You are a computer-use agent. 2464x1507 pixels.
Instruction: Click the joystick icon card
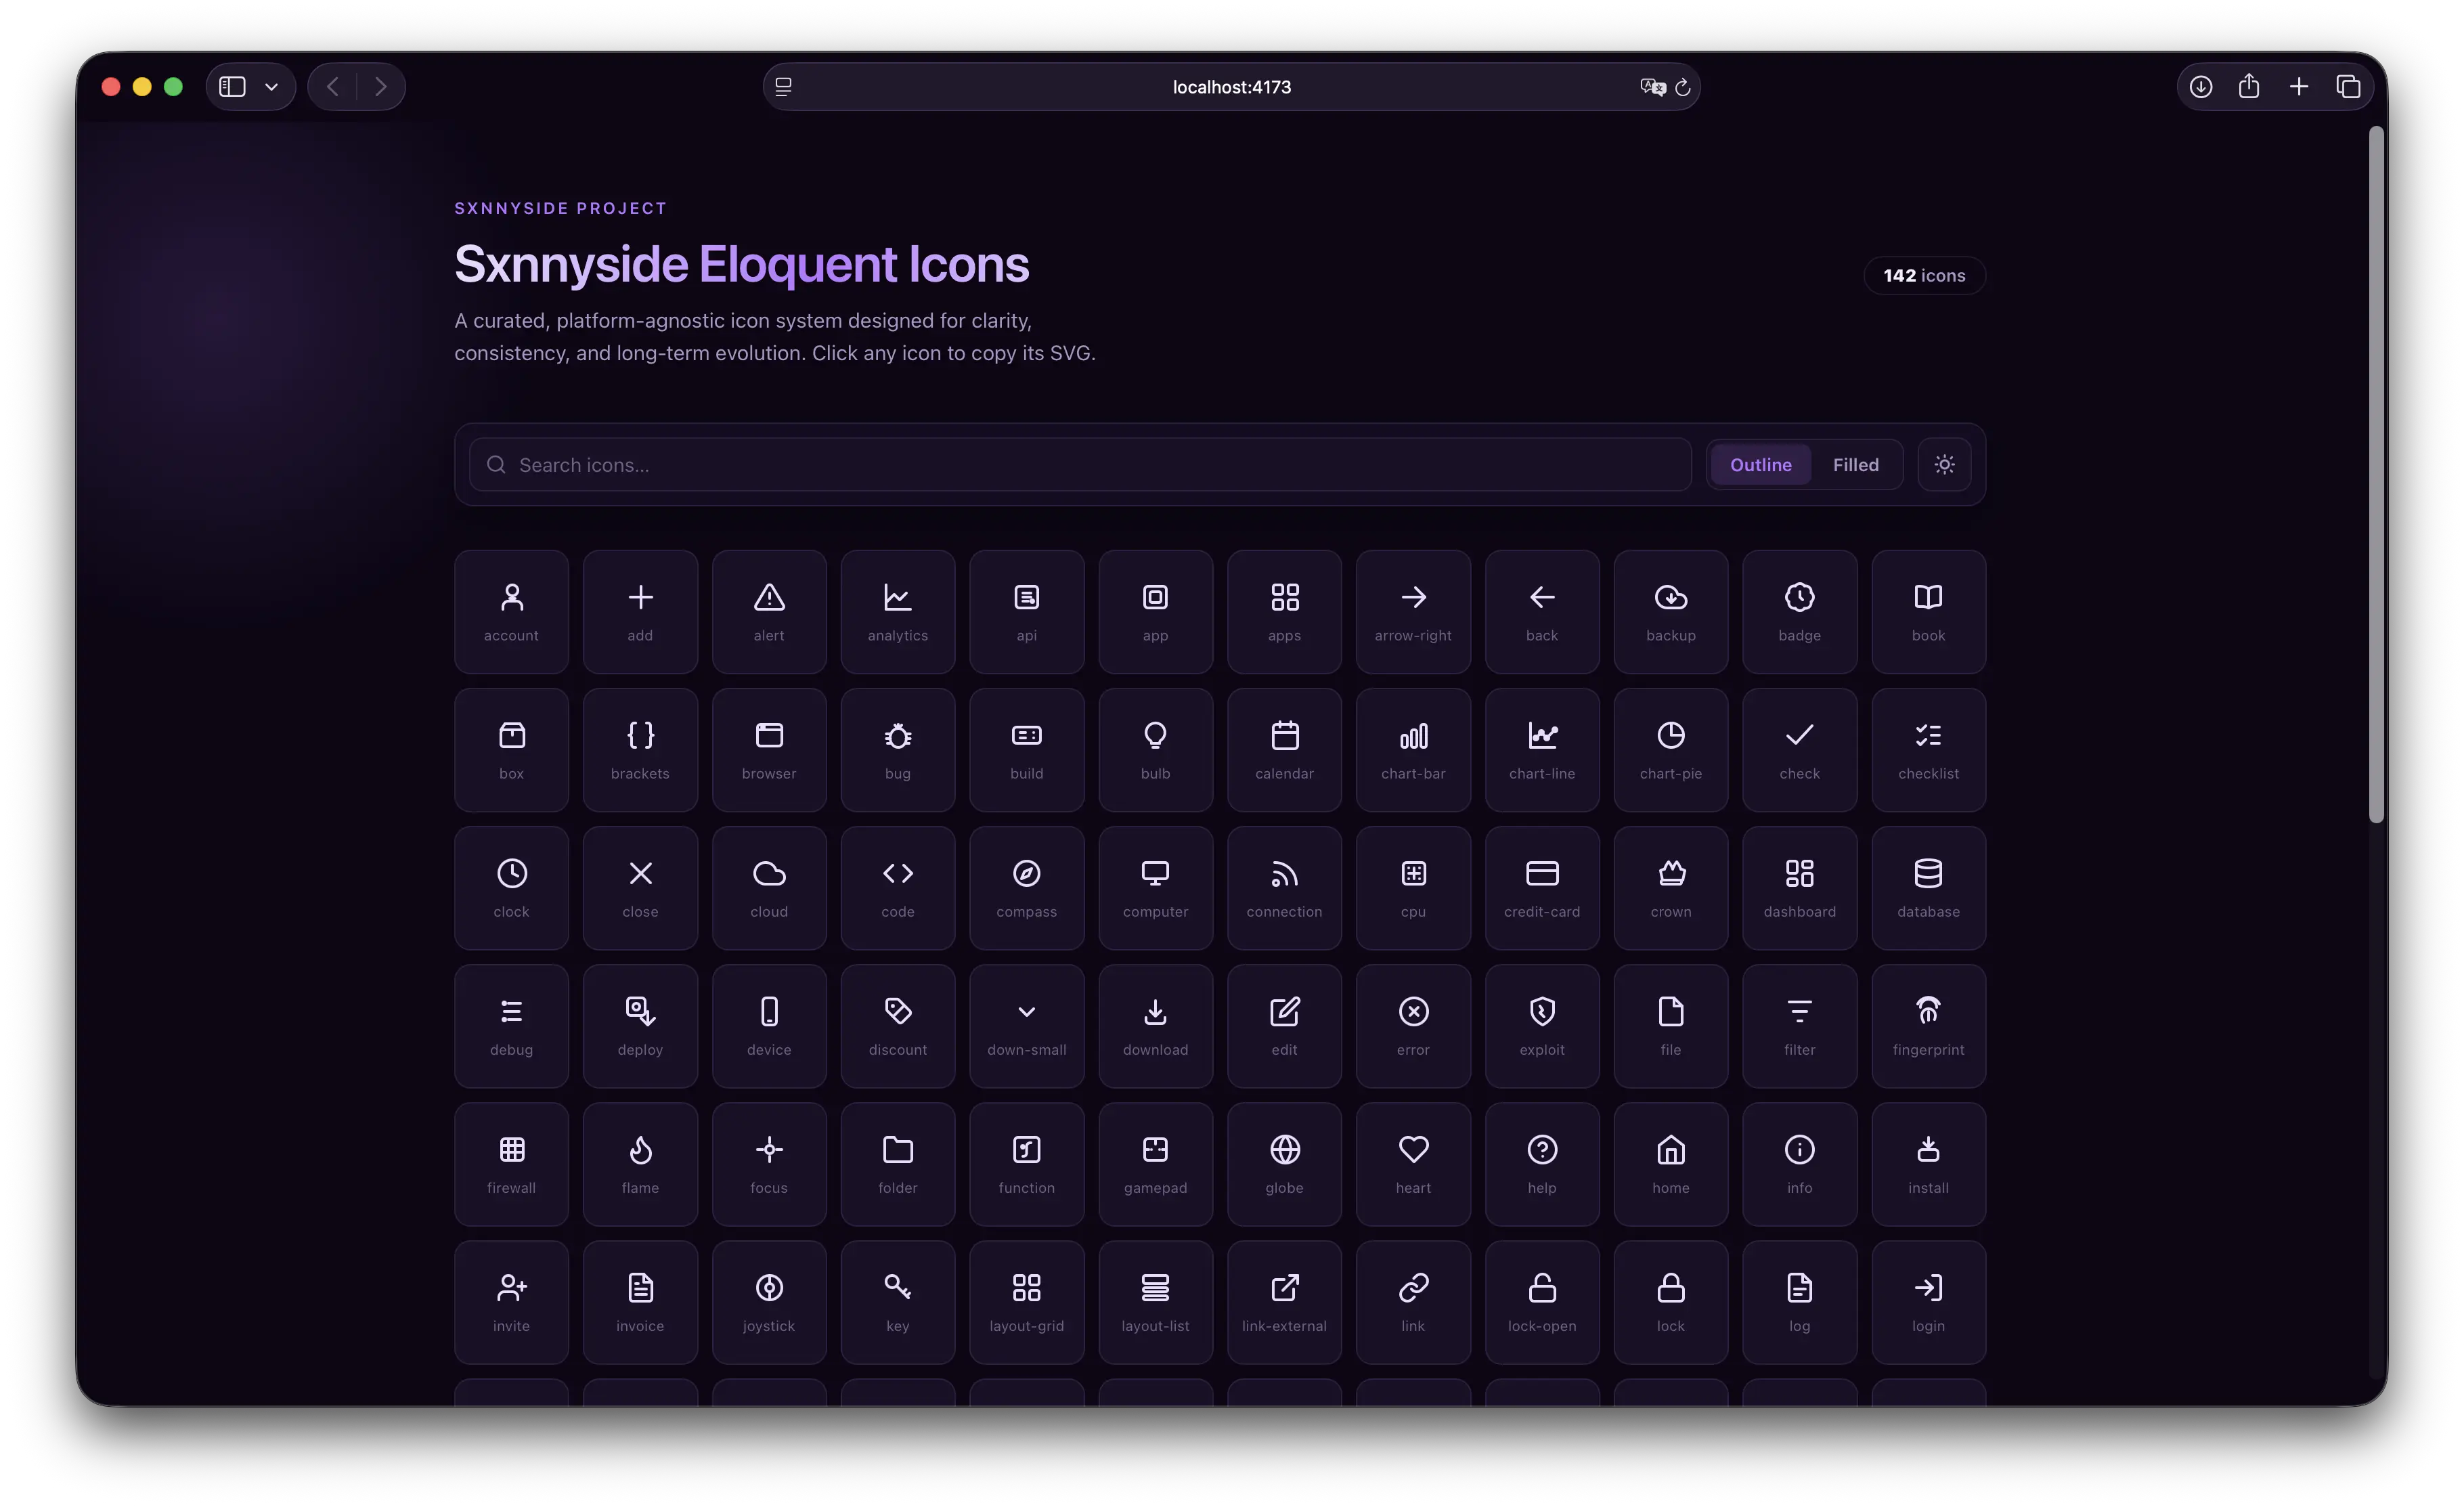pyautogui.click(x=769, y=1301)
